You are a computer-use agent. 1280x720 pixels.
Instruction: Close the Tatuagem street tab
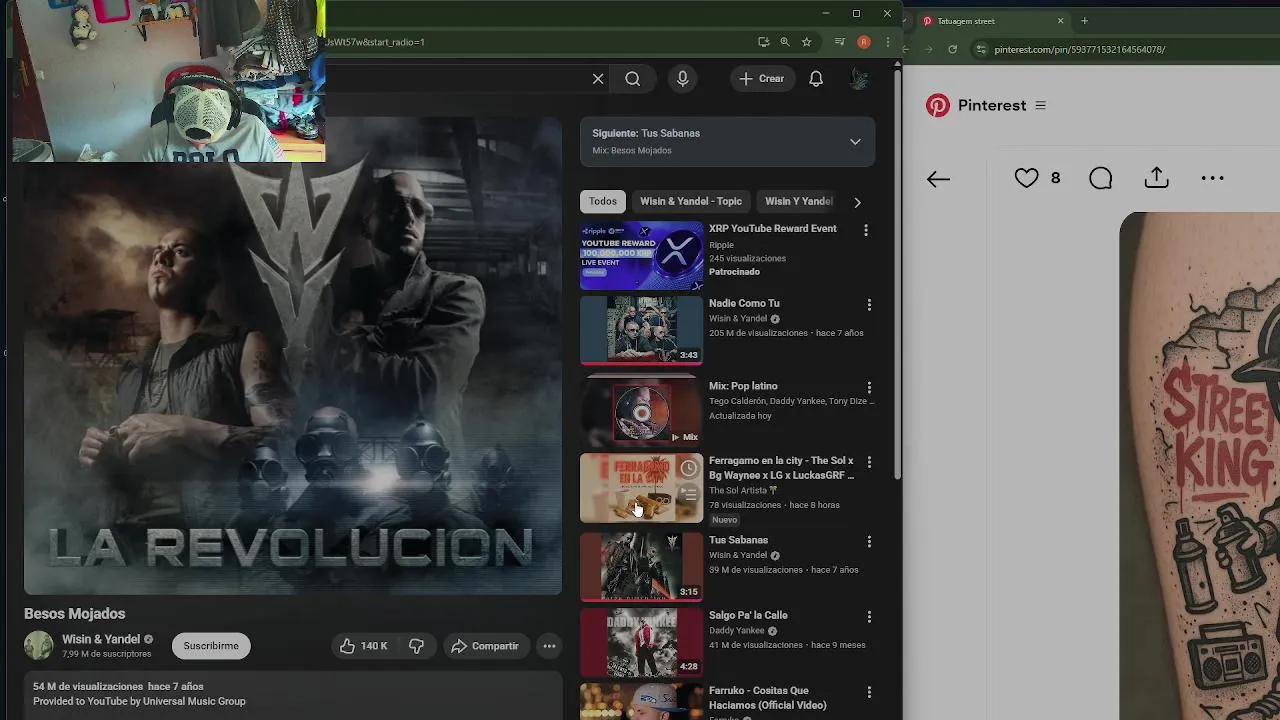click(1061, 21)
